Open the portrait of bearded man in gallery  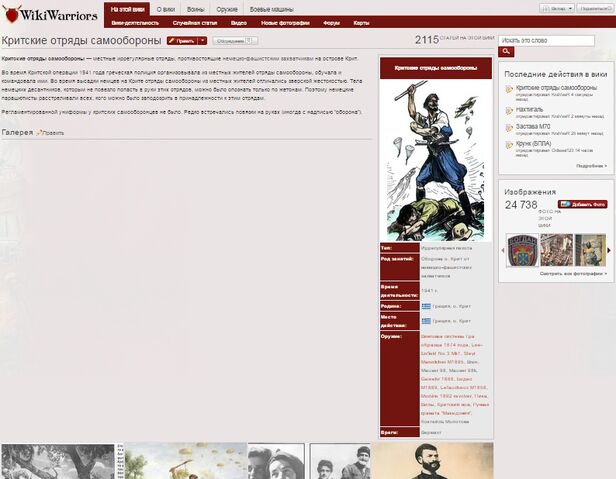pyautogui.click(x=432, y=461)
